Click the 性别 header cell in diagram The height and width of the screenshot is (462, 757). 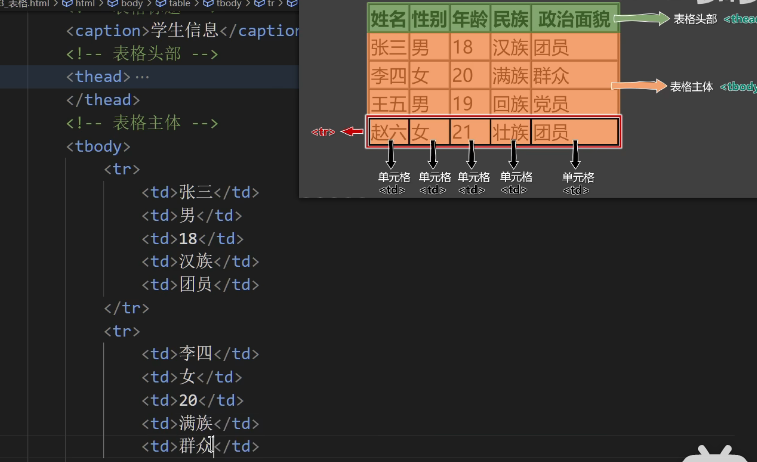[429, 19]
